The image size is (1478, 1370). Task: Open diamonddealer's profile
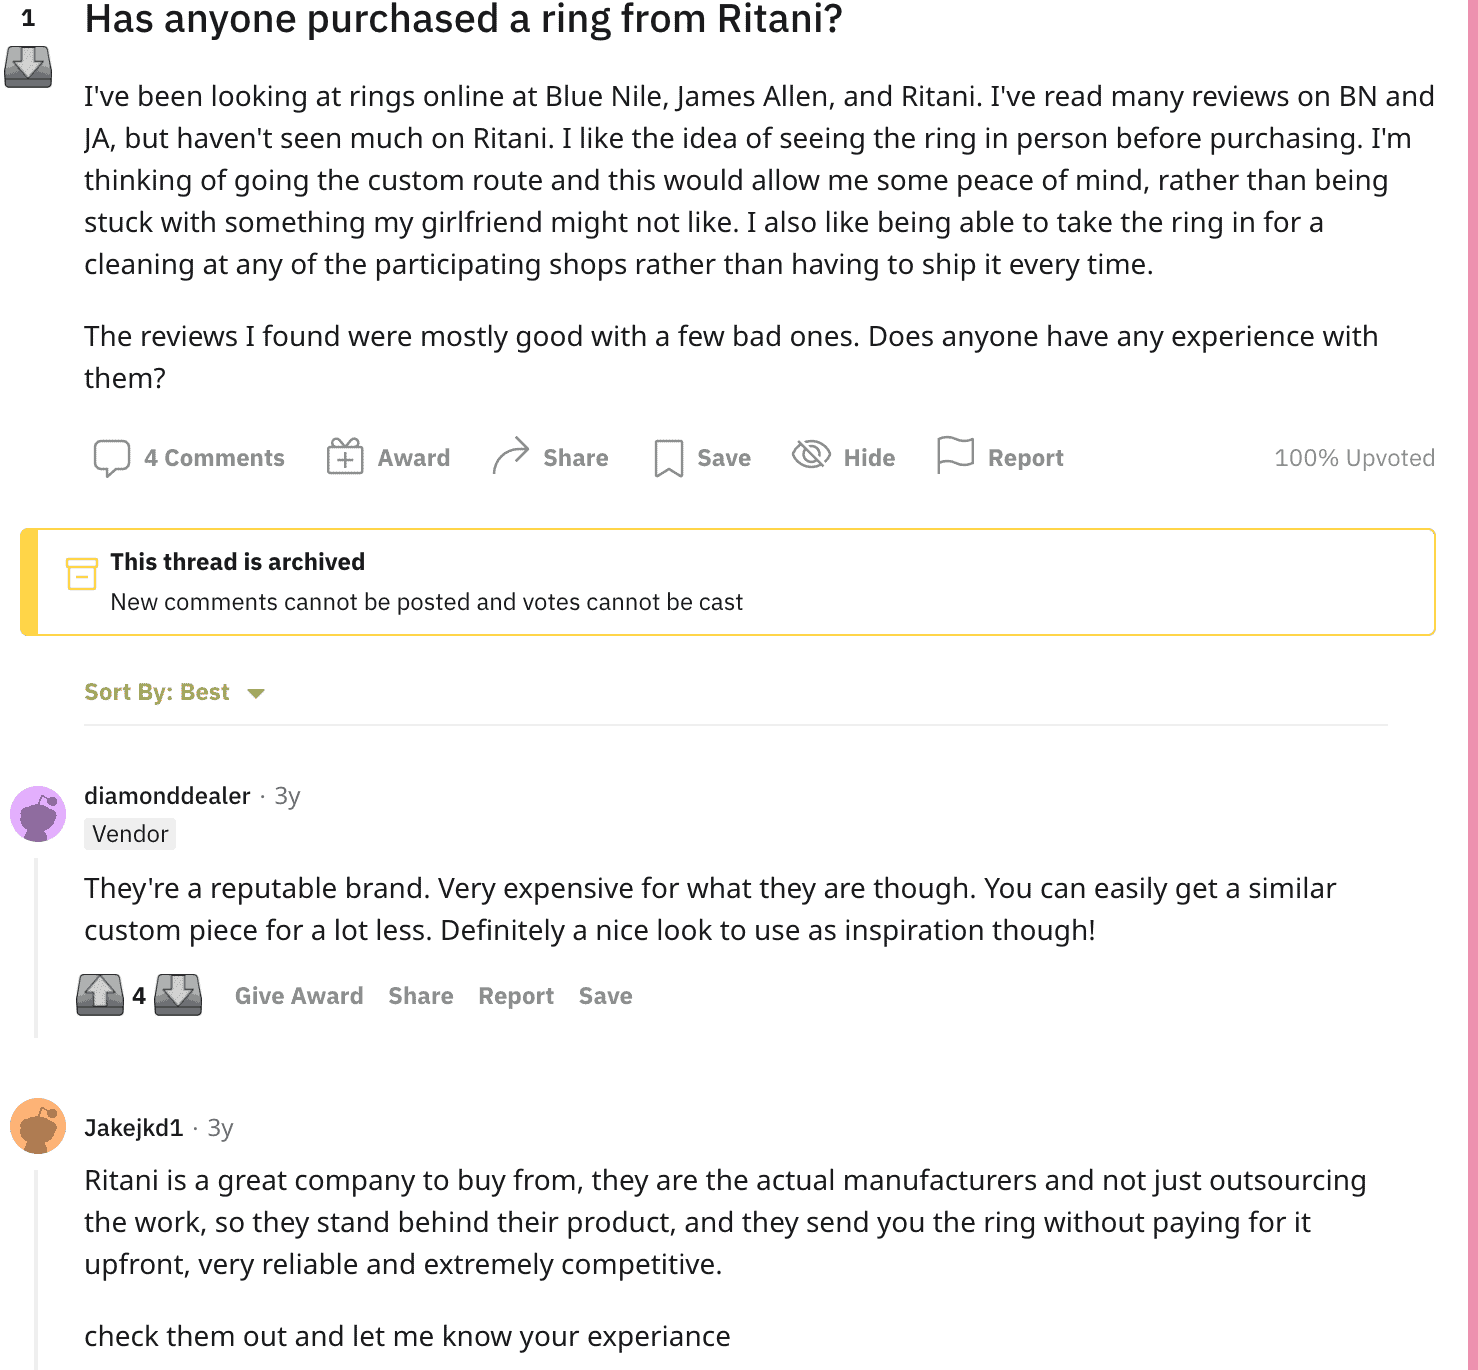(x=166, y=796)
